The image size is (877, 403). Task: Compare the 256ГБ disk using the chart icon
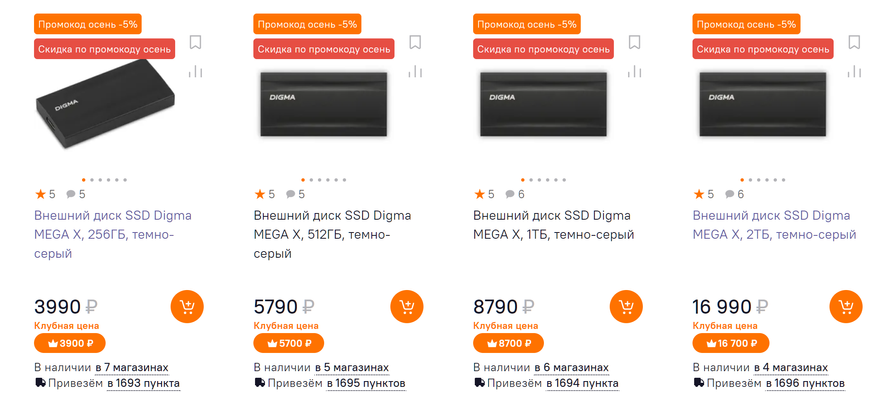pyautogui.click(x=195, y=71)
